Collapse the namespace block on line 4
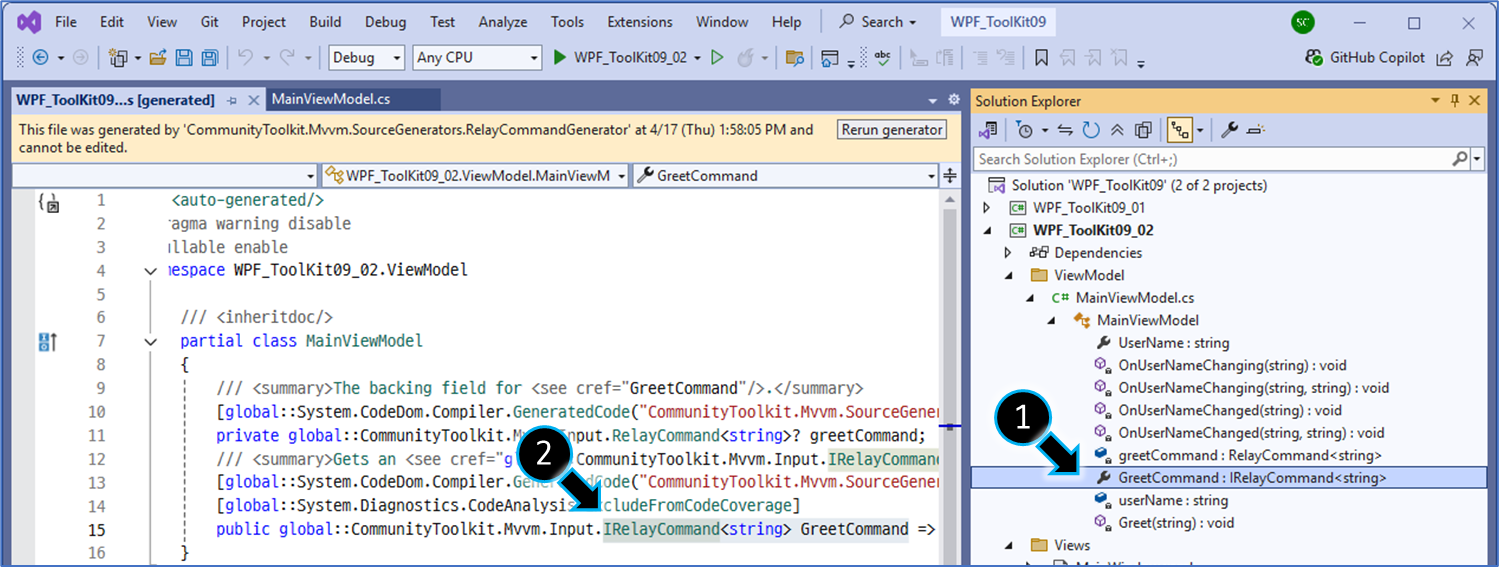Screen dimensions: 1499x567 150,271
